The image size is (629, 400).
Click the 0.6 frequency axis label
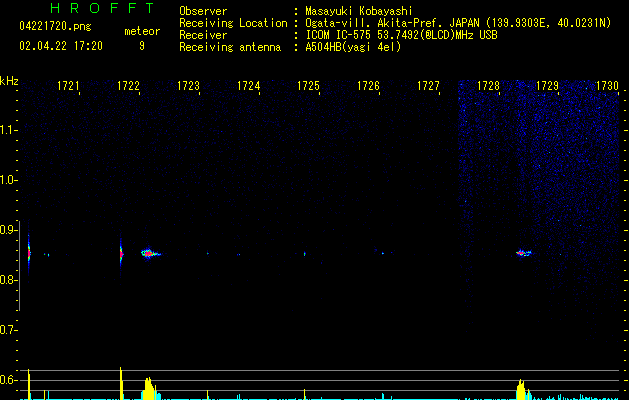[x=9, y=380]
